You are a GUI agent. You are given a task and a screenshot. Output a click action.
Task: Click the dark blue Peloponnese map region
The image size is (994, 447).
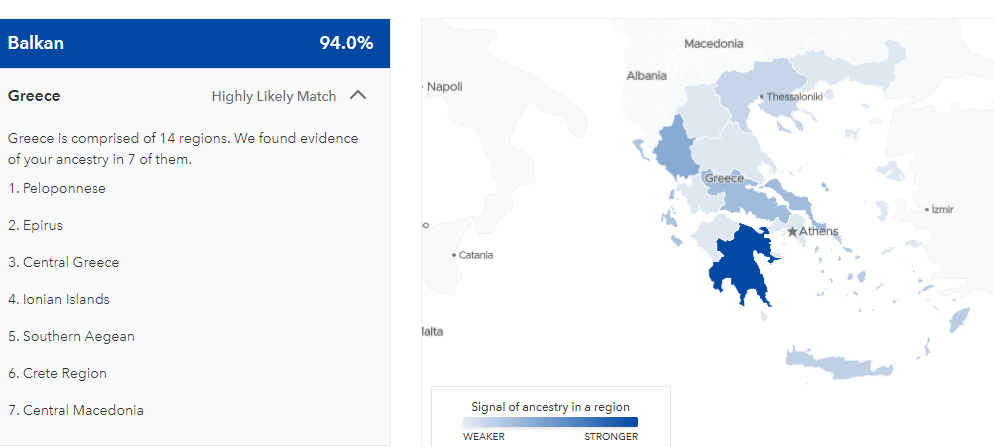pos(742,266)
